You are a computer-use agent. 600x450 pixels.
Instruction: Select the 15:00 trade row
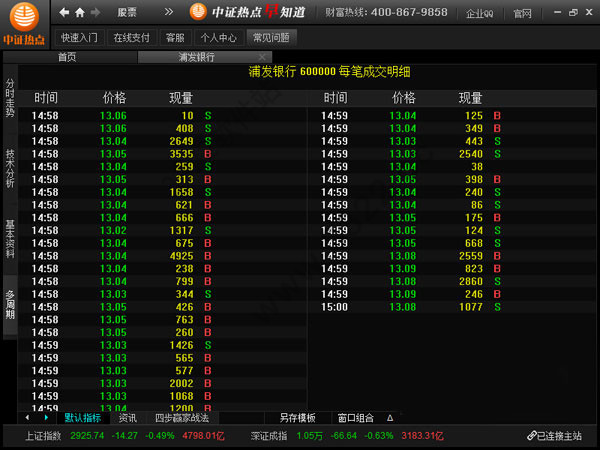coord(452,307)
